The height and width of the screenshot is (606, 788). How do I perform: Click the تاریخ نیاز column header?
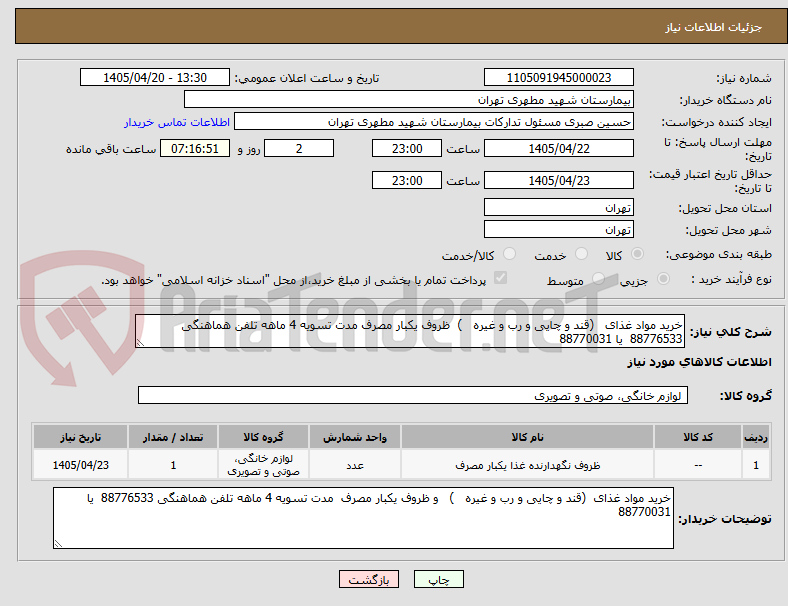80,437
